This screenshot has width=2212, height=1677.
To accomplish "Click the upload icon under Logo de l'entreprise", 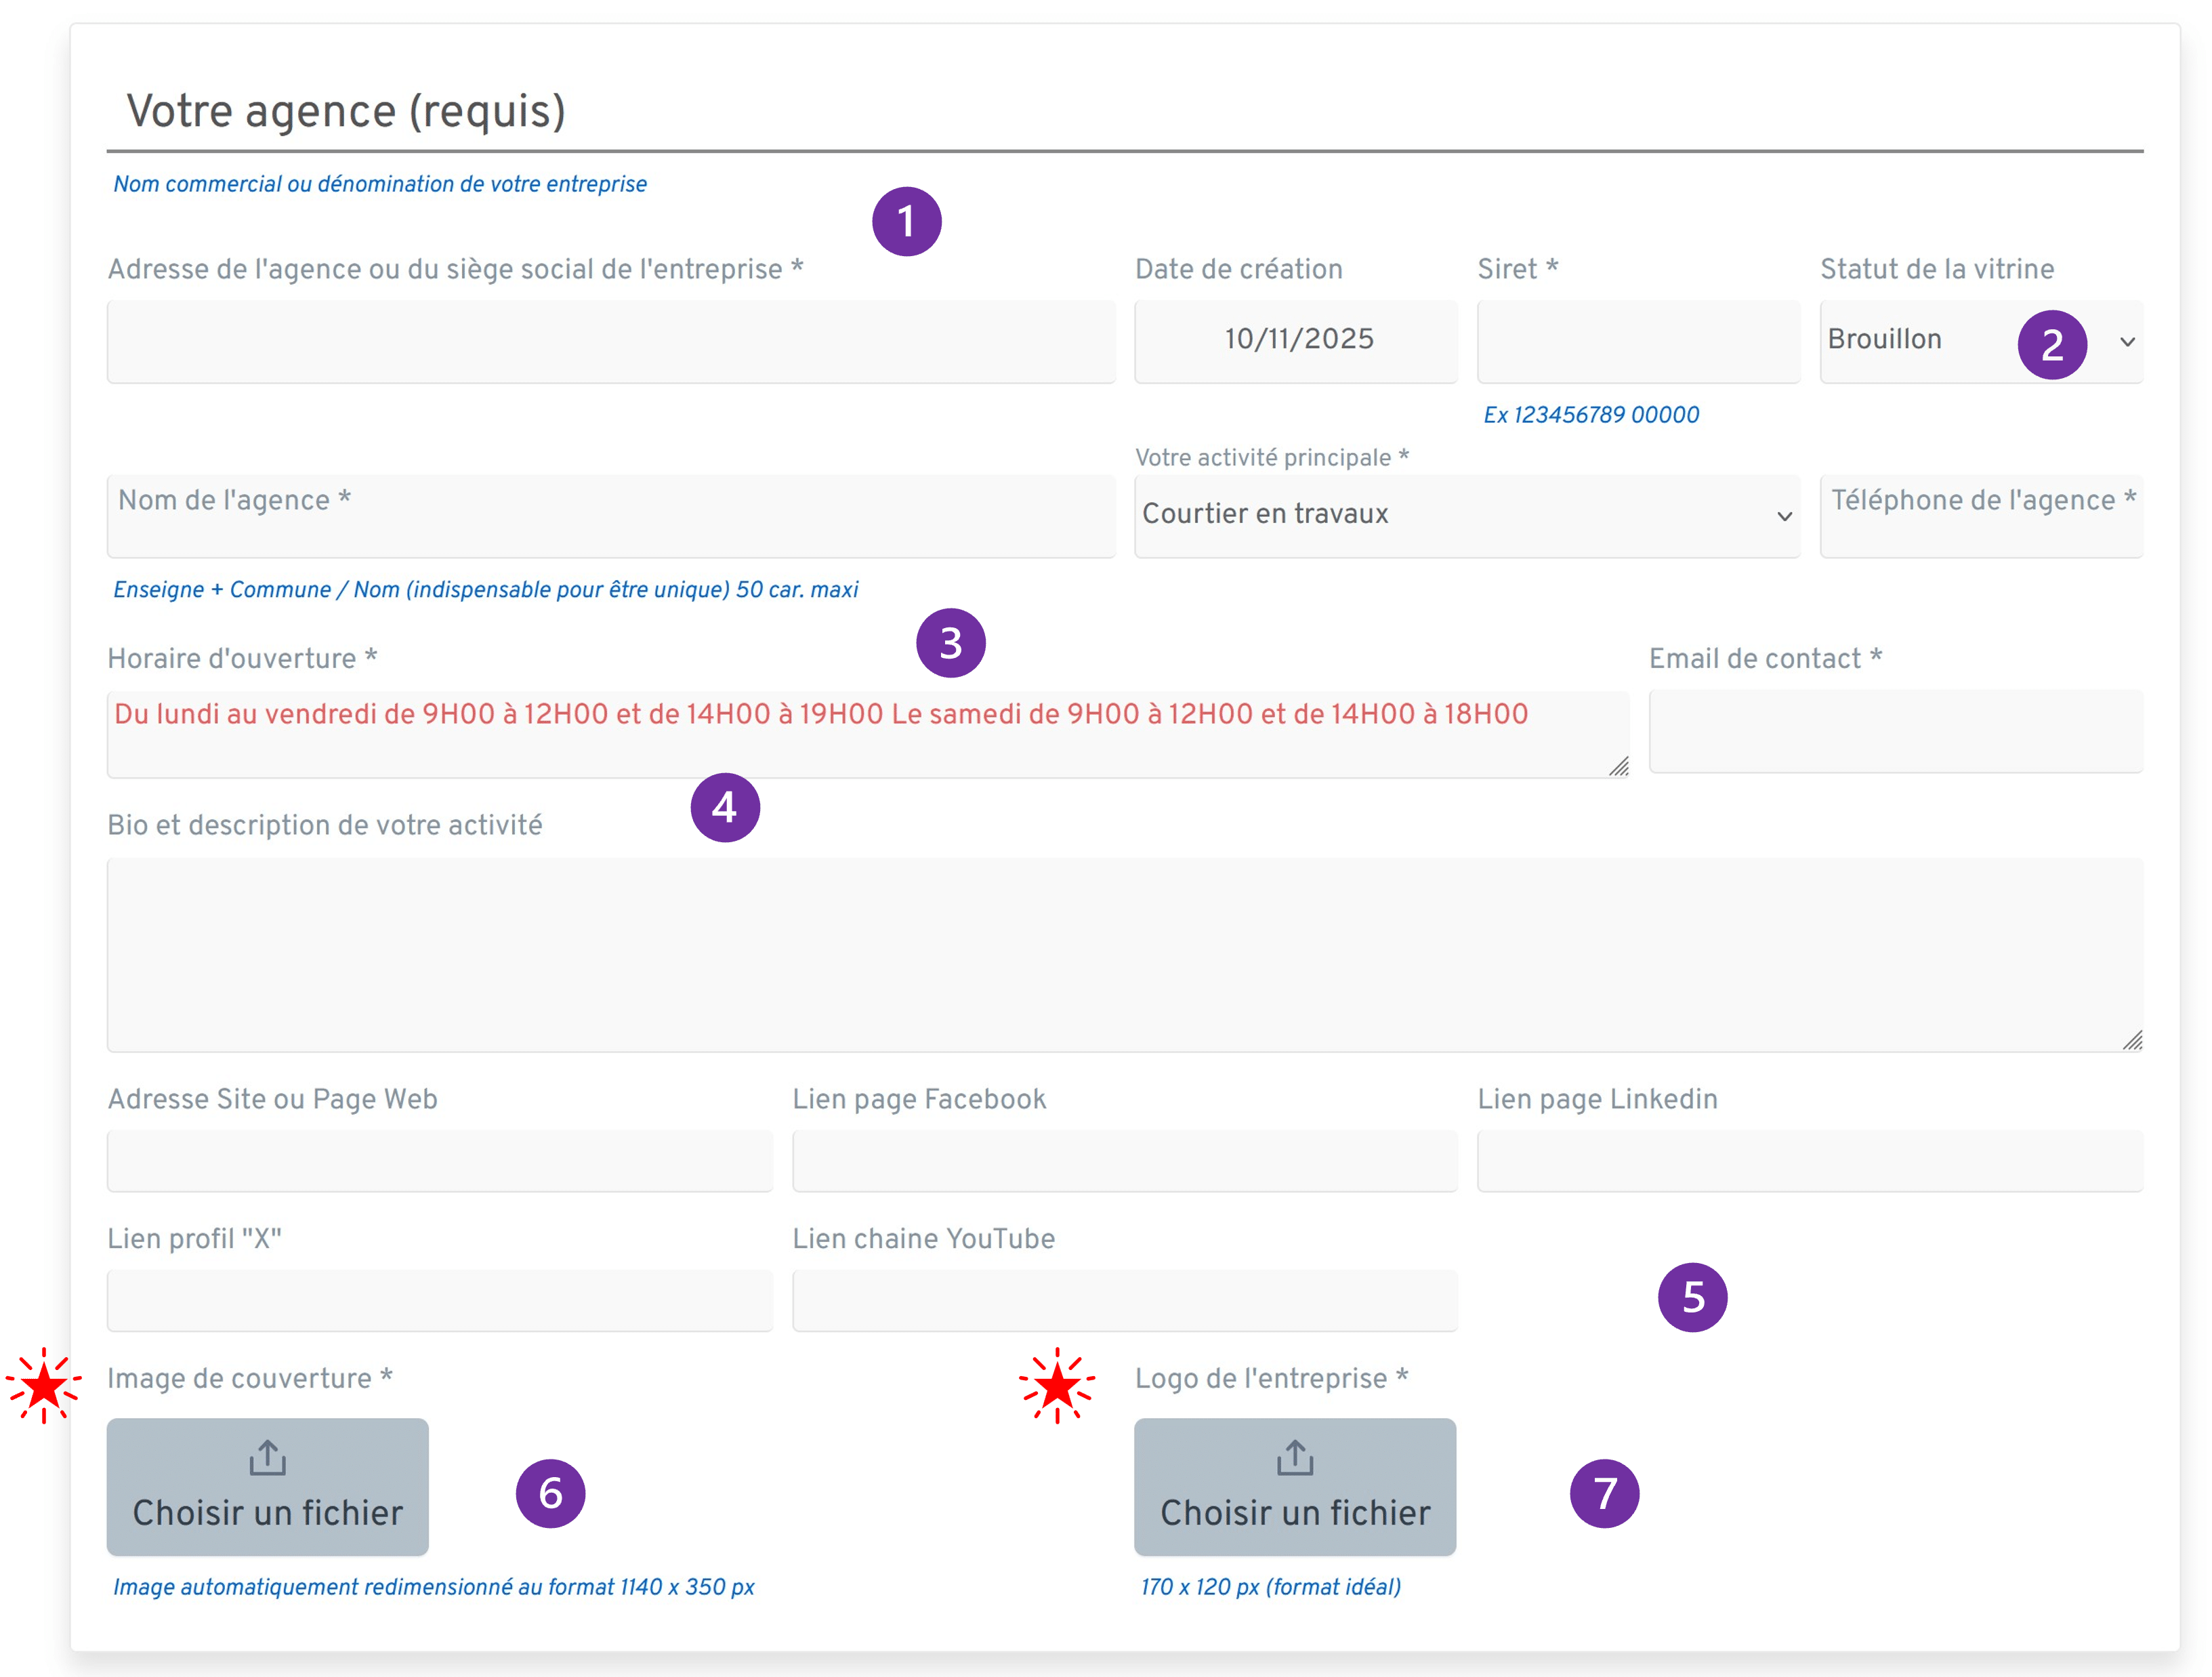I will pos(1295,1458).
